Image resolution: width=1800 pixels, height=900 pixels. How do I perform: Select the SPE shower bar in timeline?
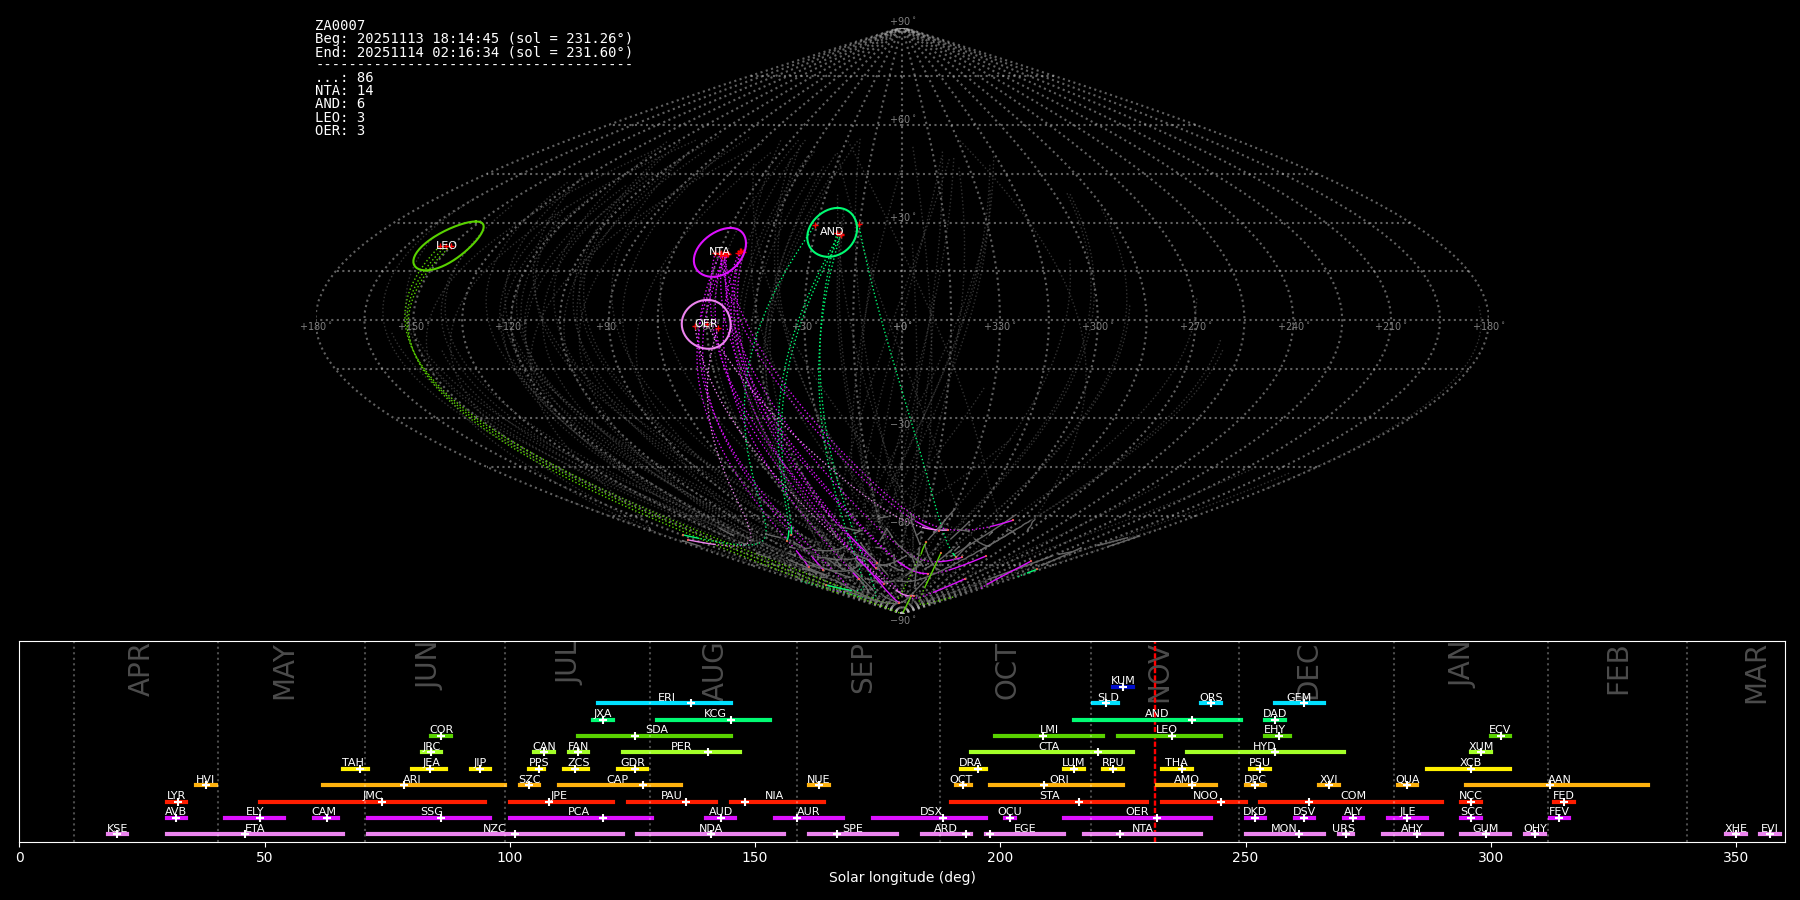coord(853,834)
